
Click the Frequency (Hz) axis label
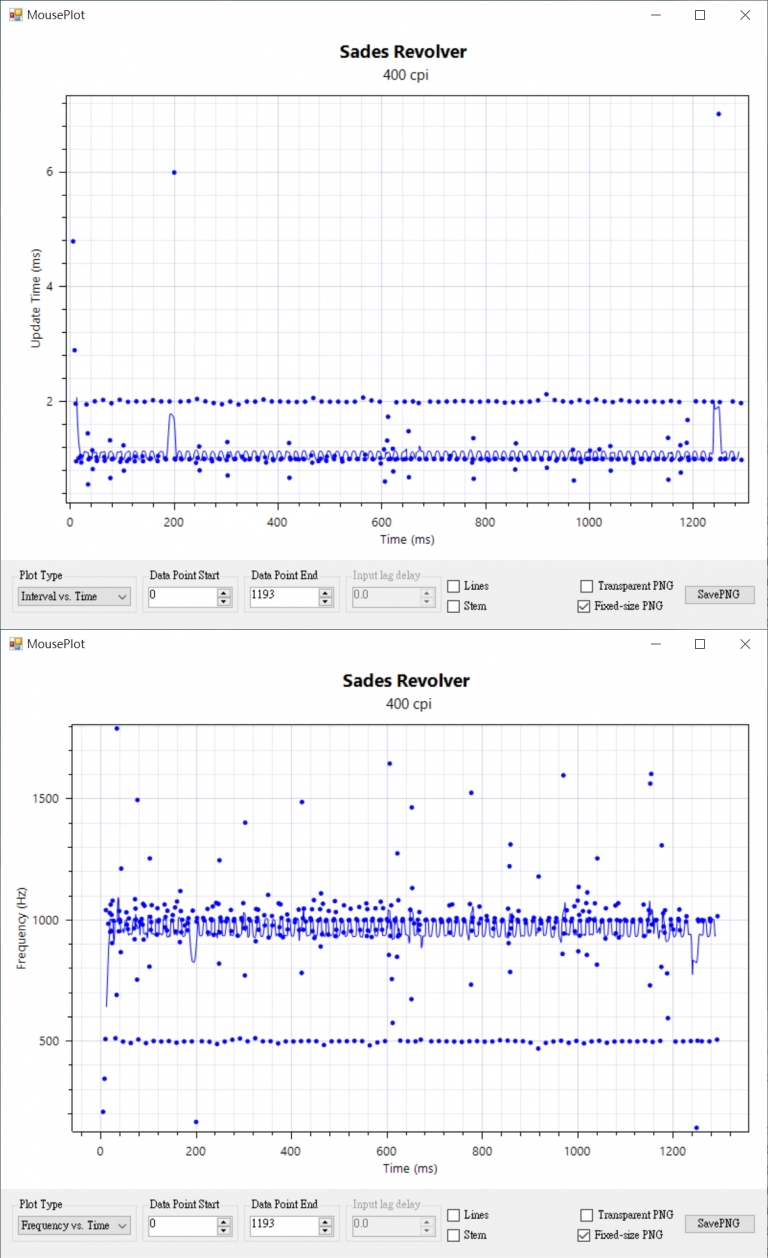(22, 929)
